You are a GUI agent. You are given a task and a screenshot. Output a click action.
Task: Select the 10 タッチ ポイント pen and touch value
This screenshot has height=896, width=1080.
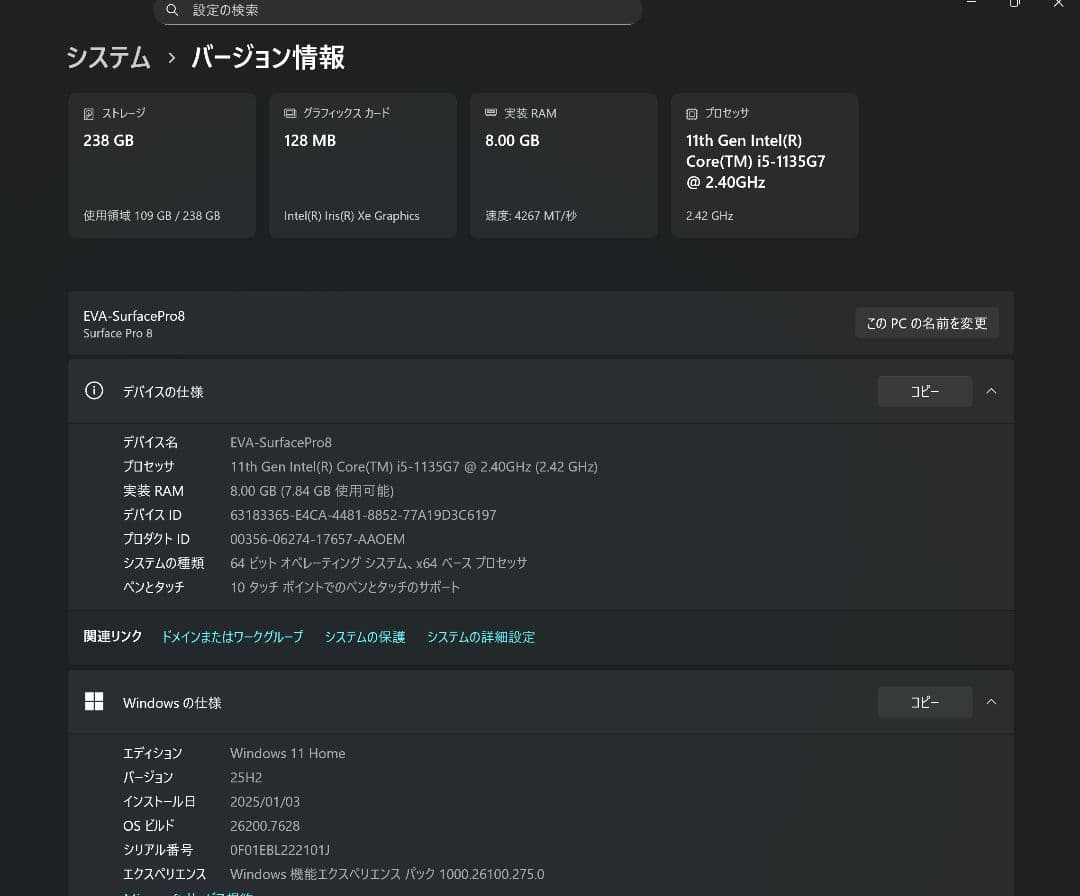point(345,587)
